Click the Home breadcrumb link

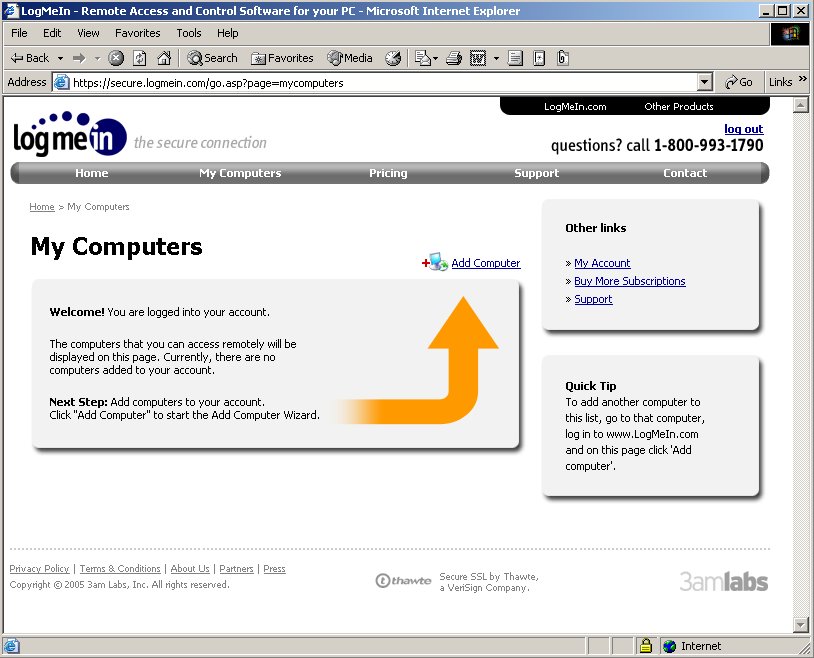42,207
